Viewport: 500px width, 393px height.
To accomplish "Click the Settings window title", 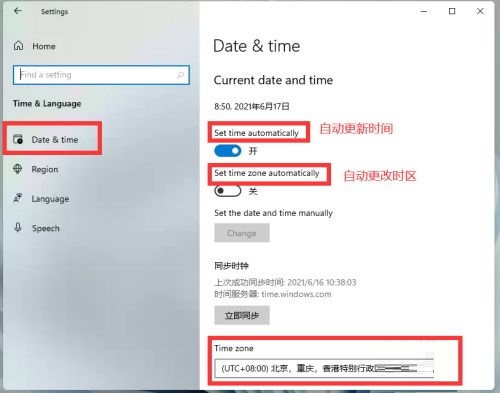I will [54, 12].
